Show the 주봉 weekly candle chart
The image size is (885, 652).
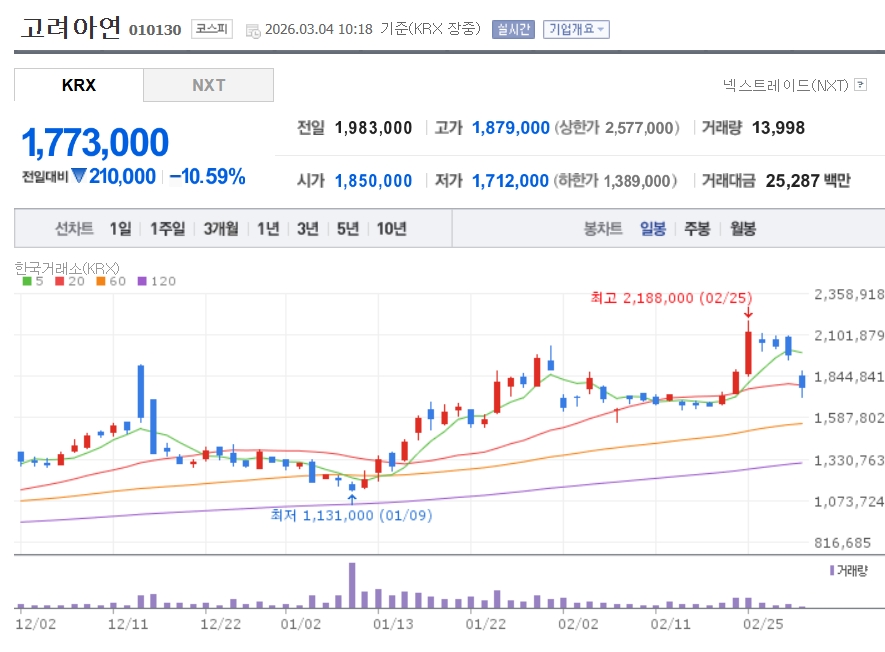coord(697,229)
